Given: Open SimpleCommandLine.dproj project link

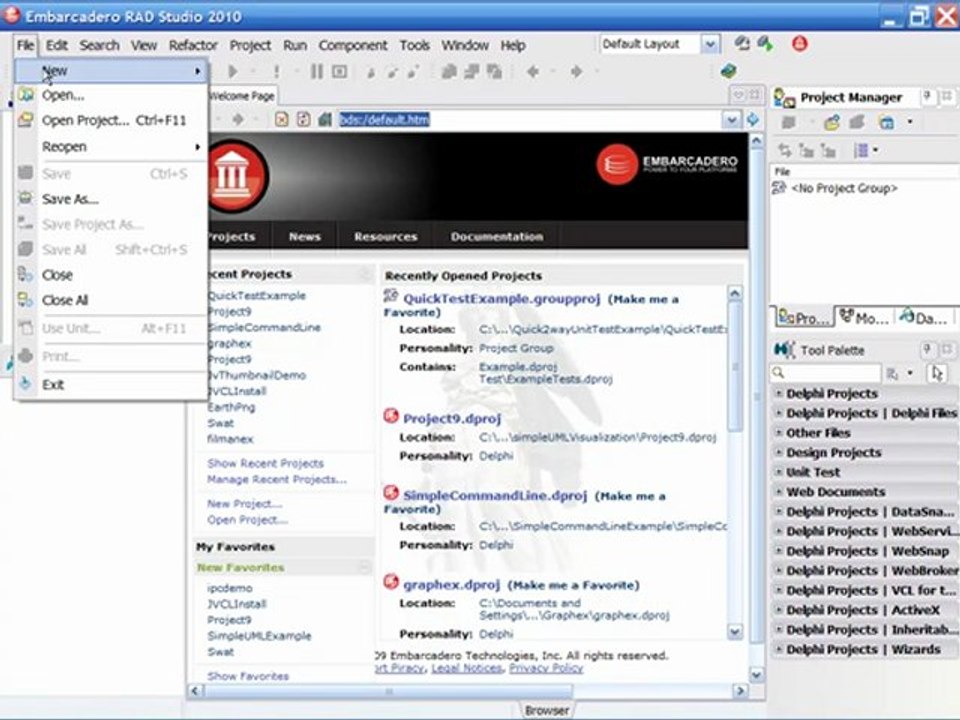Looking at the screenshot, I should [495, 495].
